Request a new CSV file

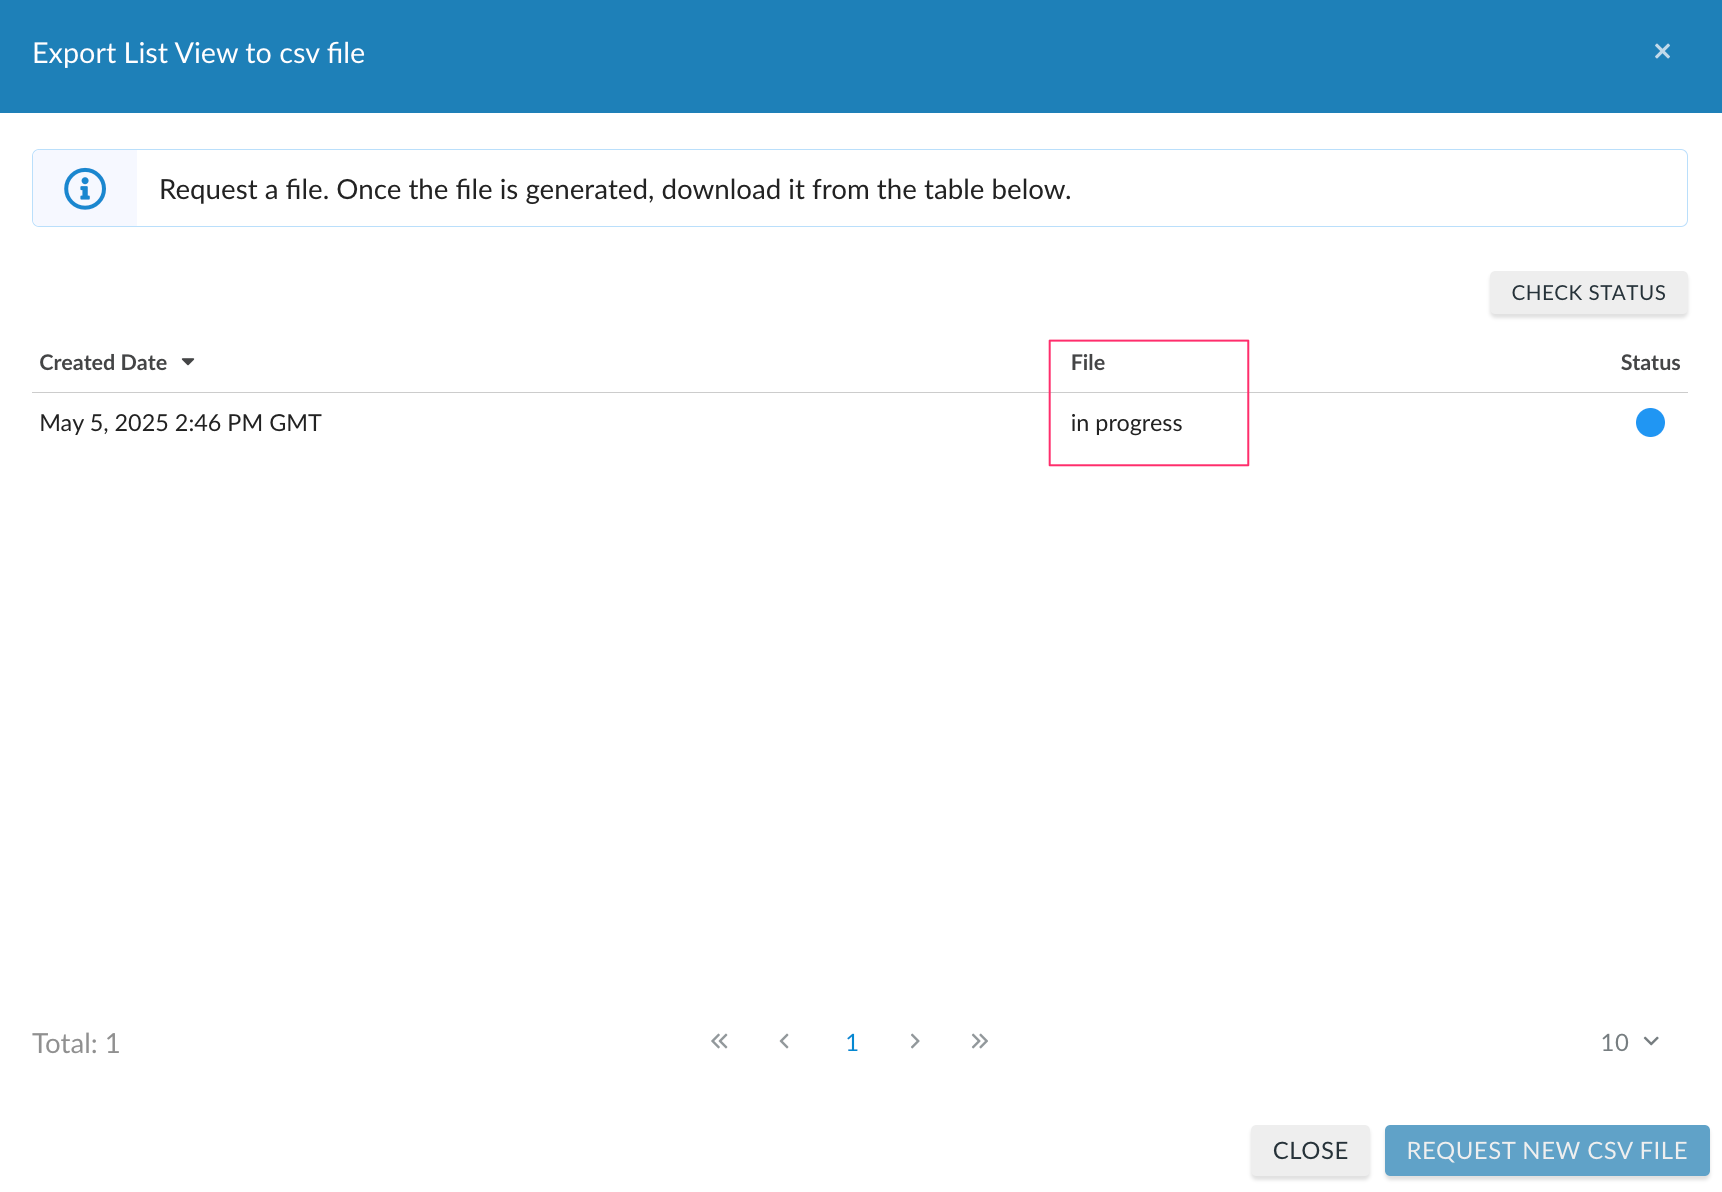[x=1546, y=1151]
